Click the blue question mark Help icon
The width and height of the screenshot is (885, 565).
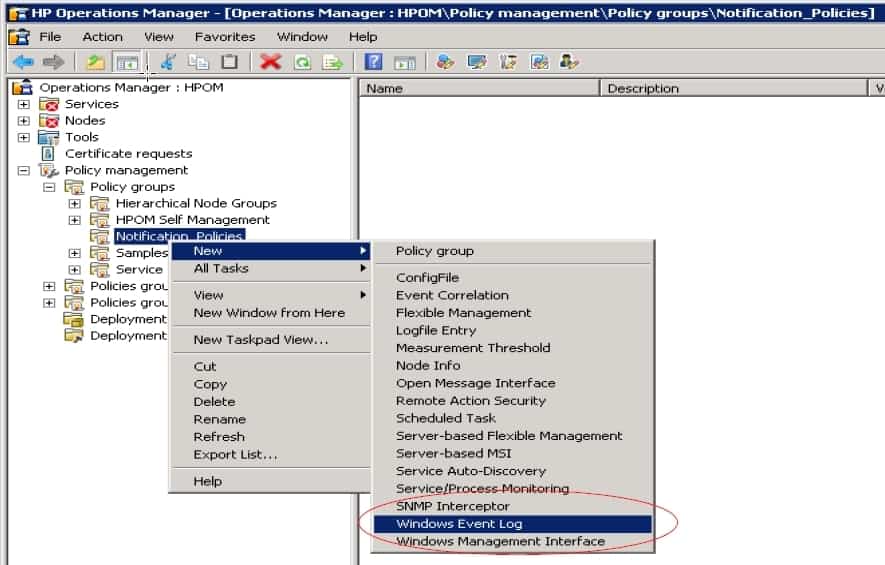pyautogui.click(x=374, y=62)
